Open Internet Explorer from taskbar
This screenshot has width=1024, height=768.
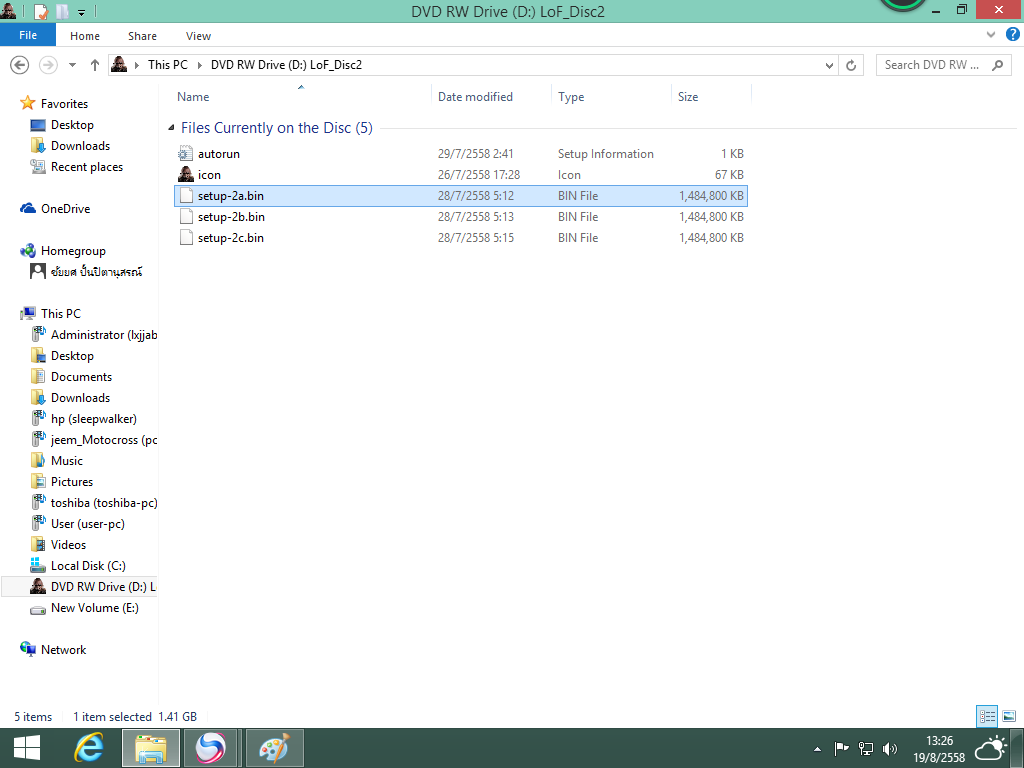(90, 747)
